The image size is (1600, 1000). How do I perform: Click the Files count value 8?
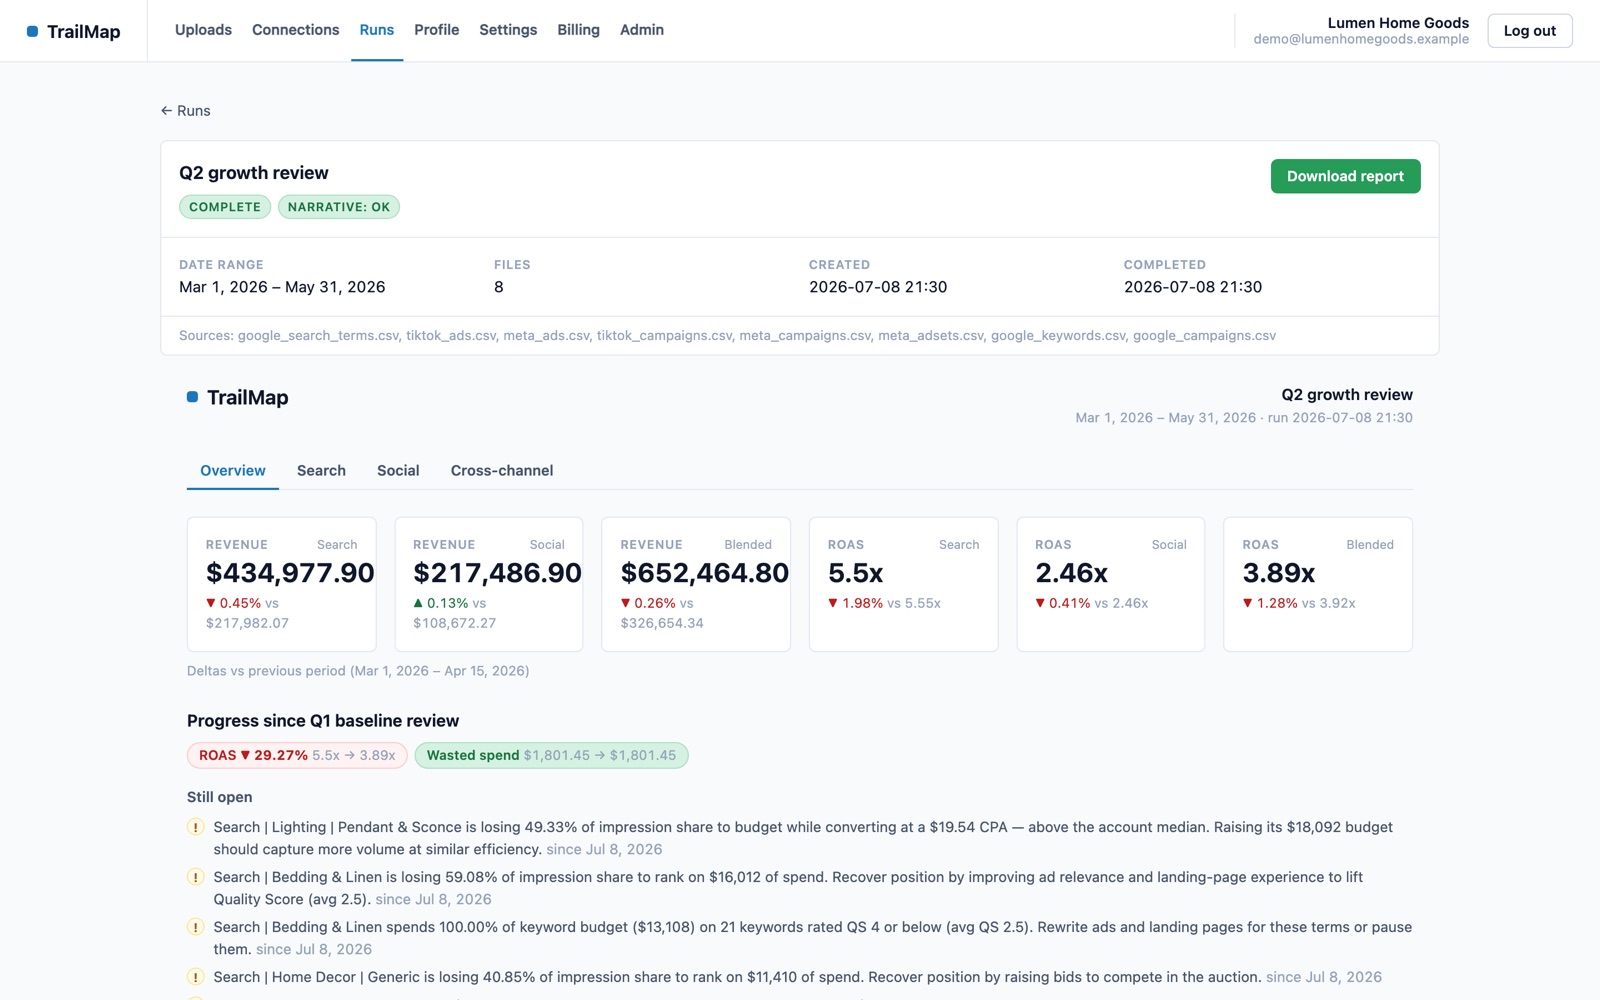(x=499, y=287)
